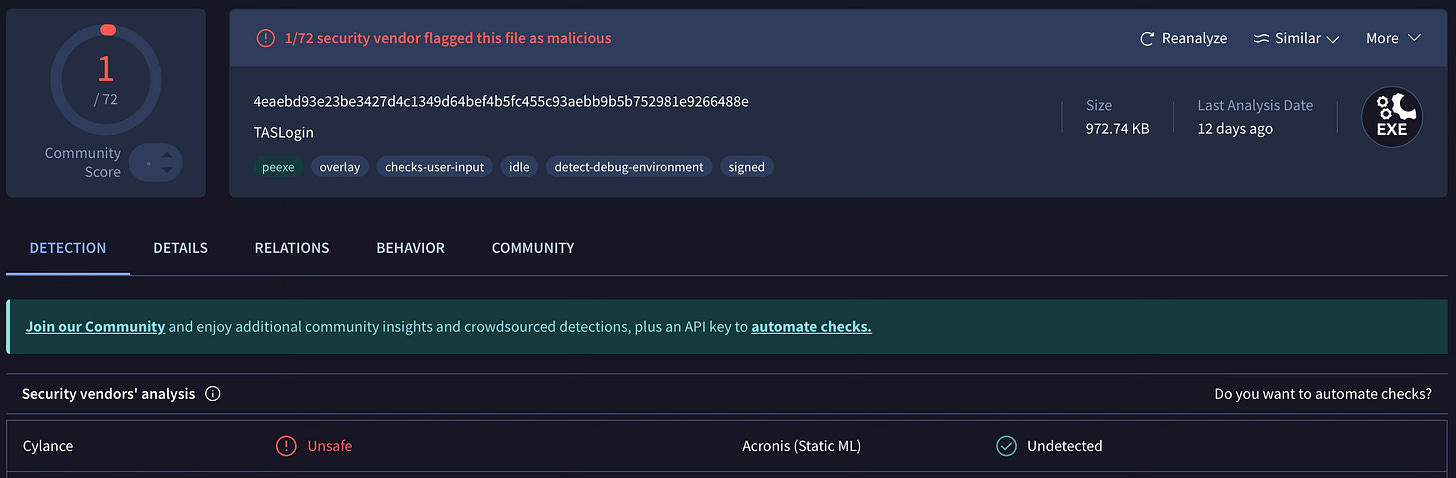Select the peexe tag
Viewport: 1456px width, 478px height.
click(x=278, y=167)
